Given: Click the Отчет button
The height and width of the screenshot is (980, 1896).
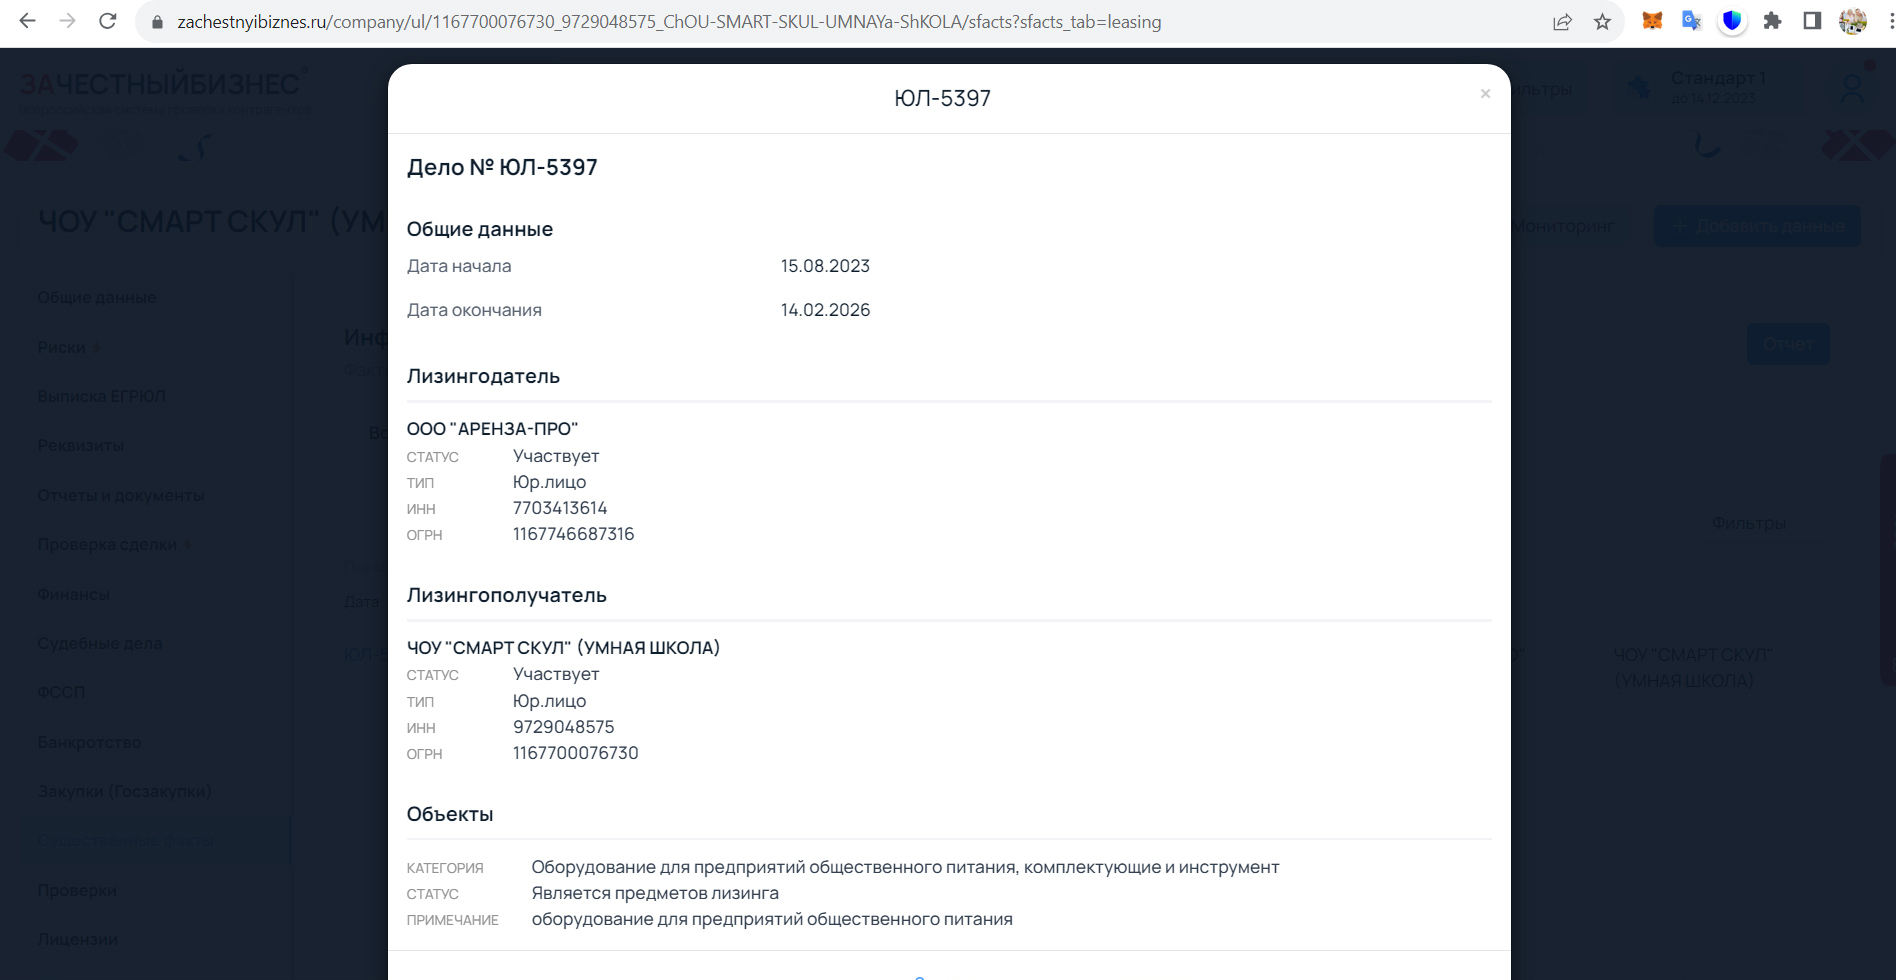Looking at the screenshot, I should (x=1787, y=344).
